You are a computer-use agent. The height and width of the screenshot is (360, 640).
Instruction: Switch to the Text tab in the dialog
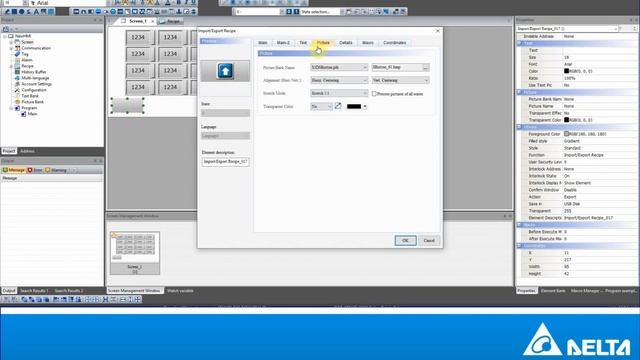303,42
